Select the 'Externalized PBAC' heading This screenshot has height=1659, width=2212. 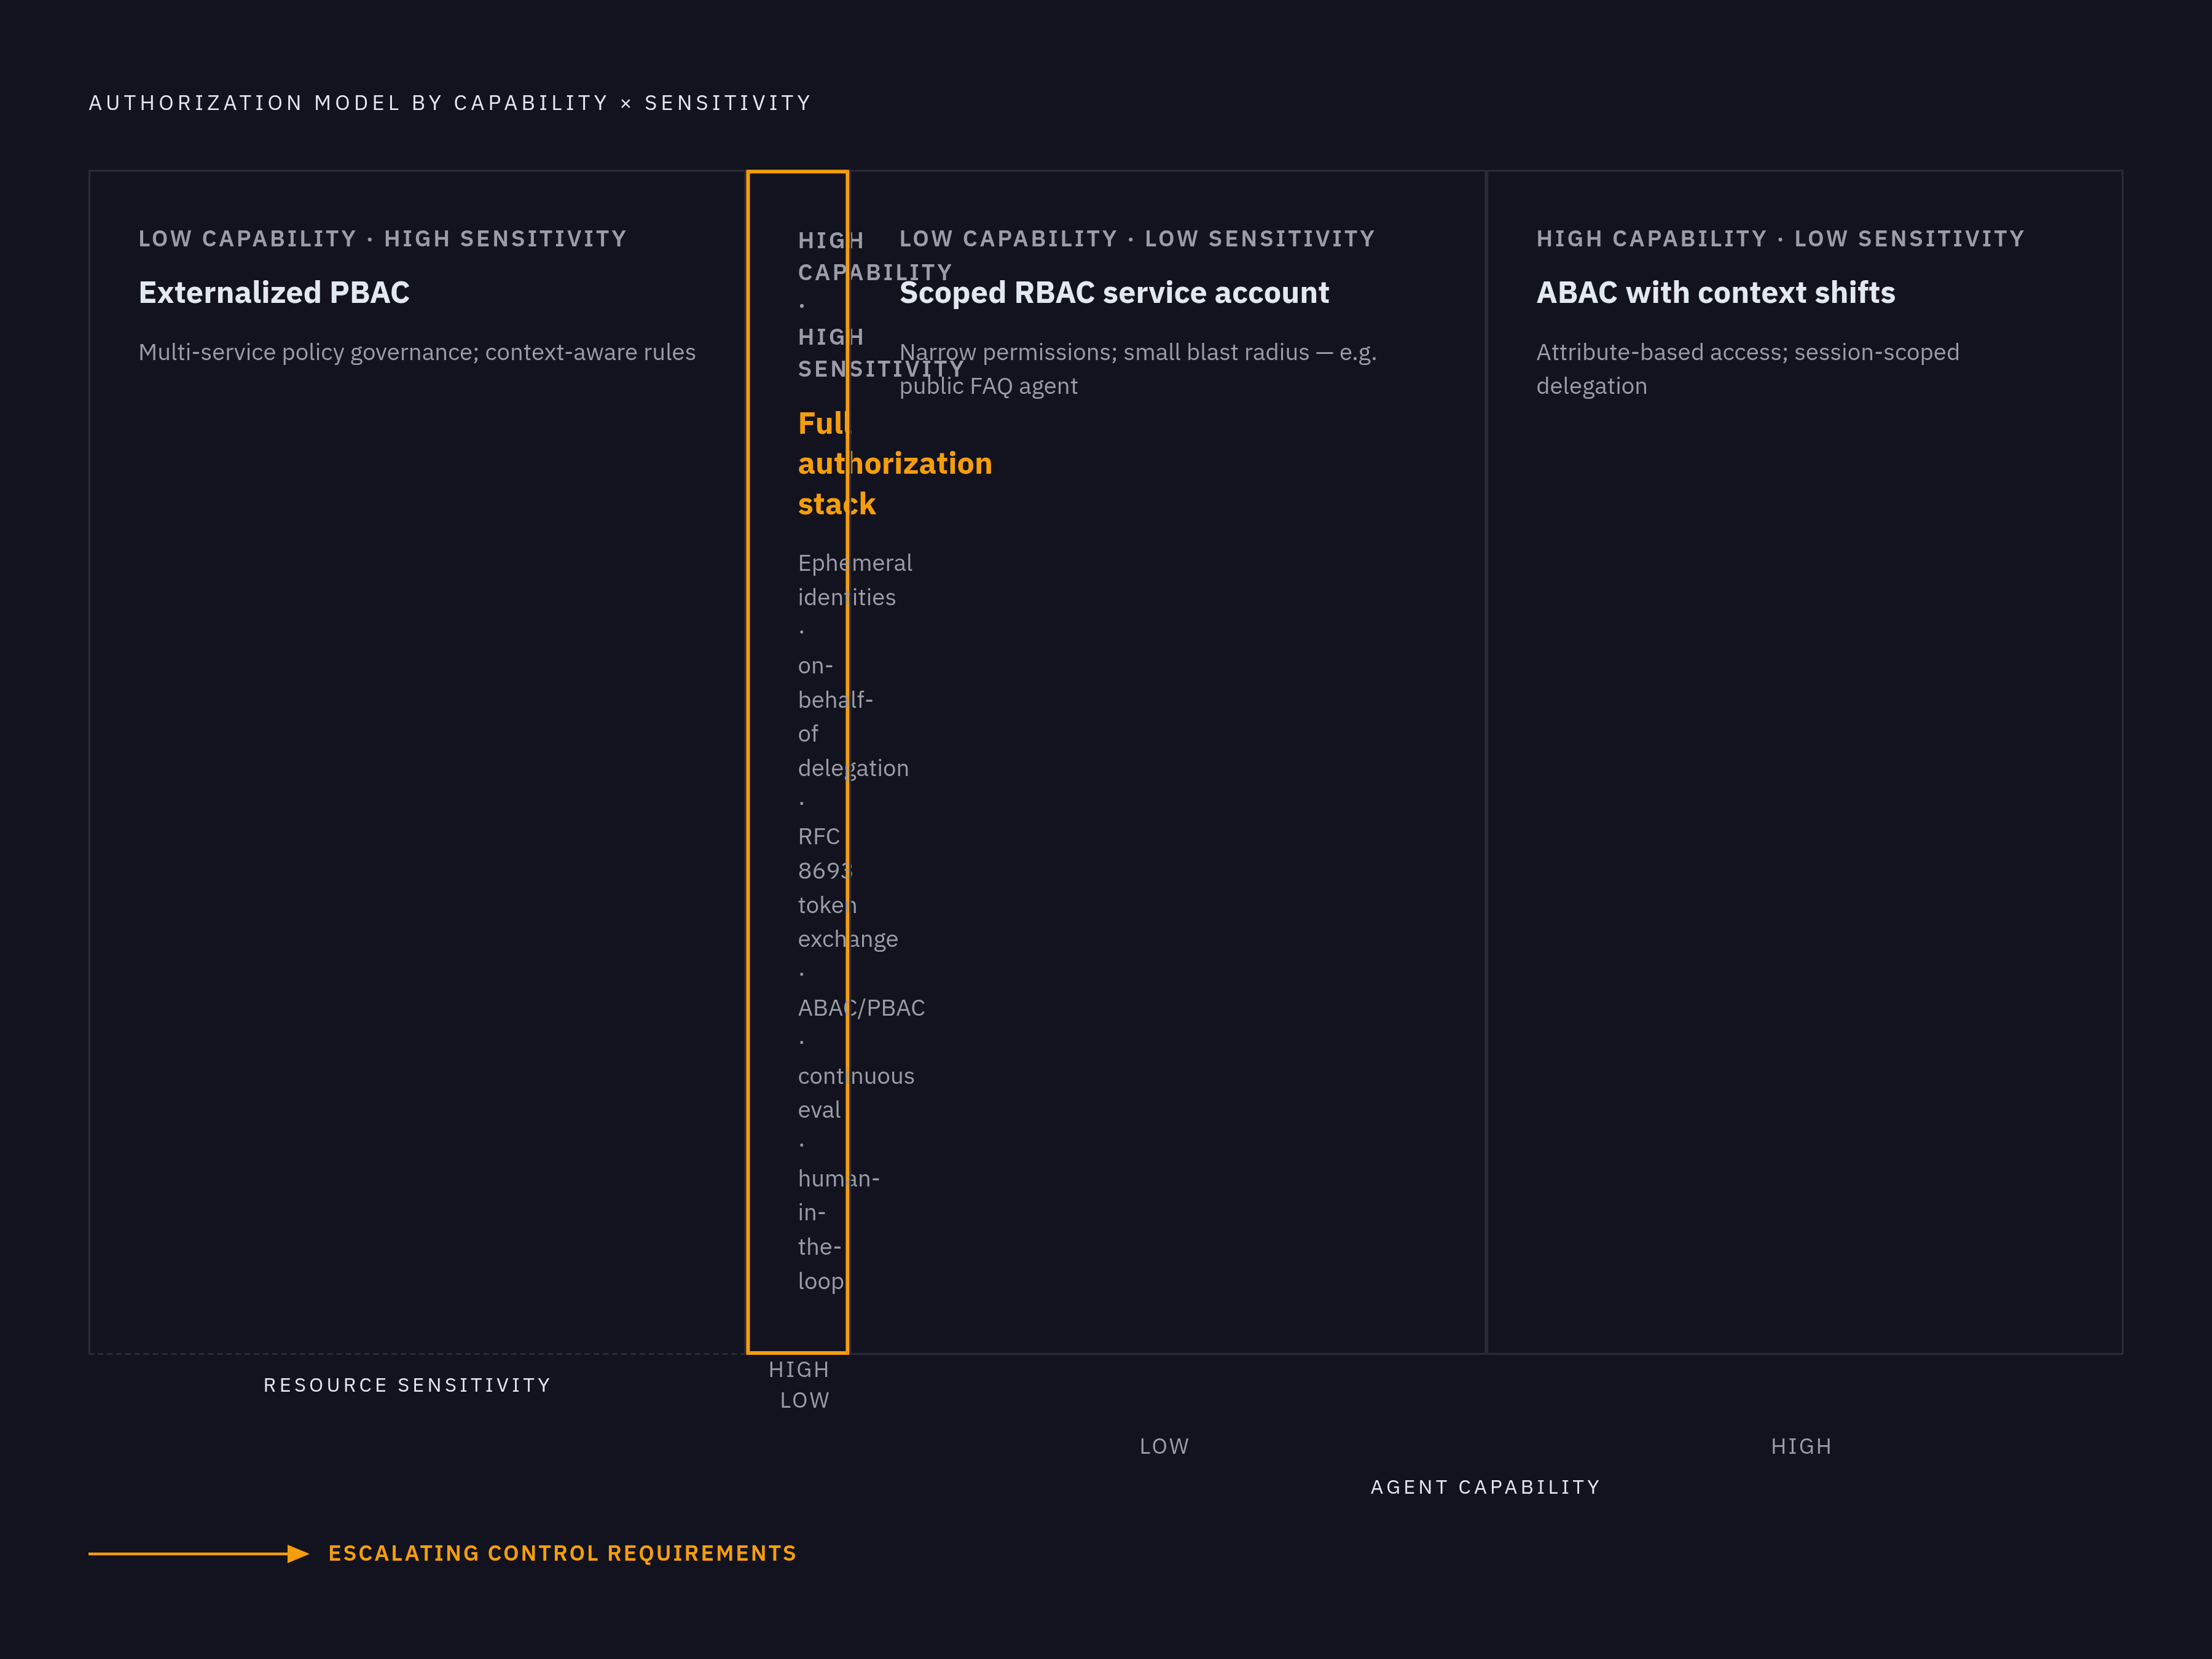click(274, 292)
